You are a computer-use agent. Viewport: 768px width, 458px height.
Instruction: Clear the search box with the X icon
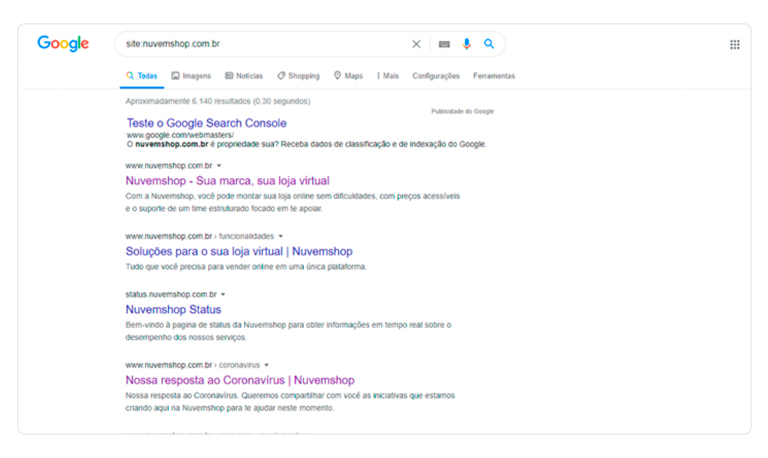(416, 44)
